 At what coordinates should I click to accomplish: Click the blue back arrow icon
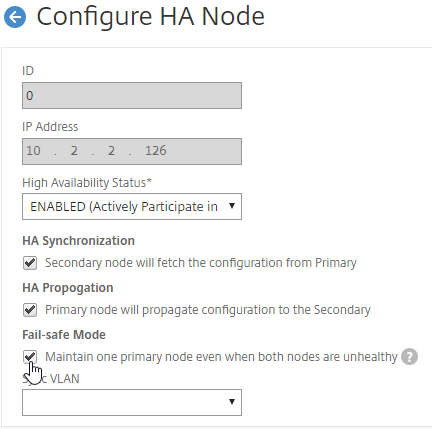[x=15, y=17]
